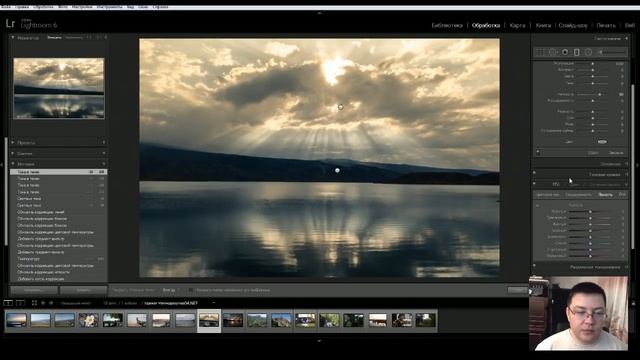Adjust the filter Clarity slider

(600, 94)
